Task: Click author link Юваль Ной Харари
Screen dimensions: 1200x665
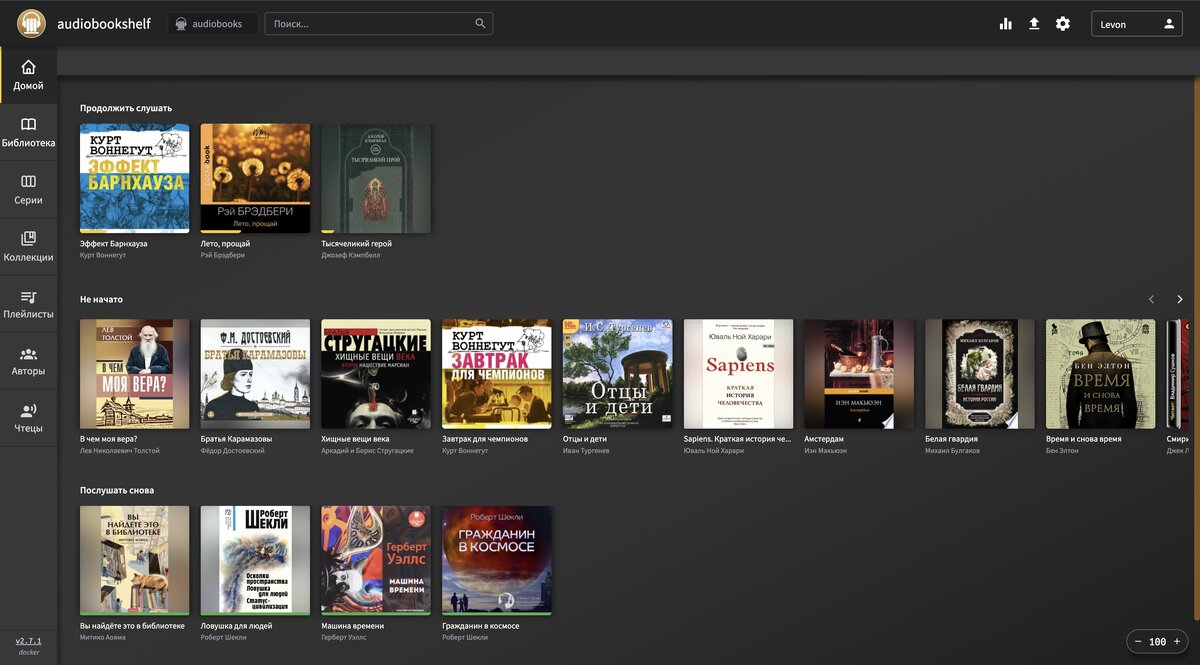Action: click(715, 451)
